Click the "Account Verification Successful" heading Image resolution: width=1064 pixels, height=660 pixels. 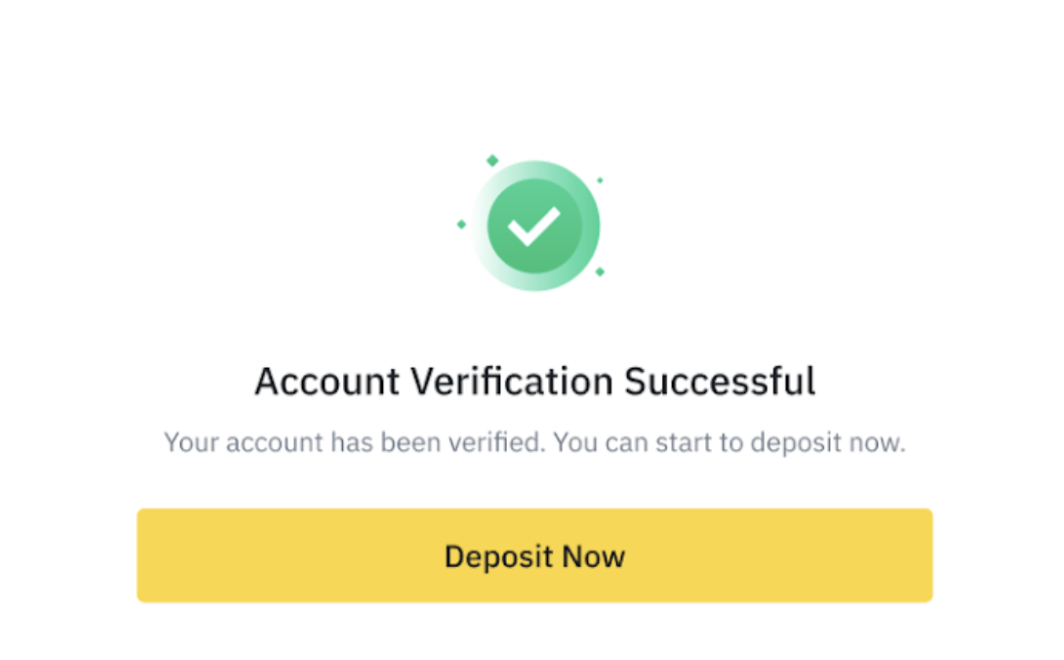pyautogui.click(x=534, y=382)
